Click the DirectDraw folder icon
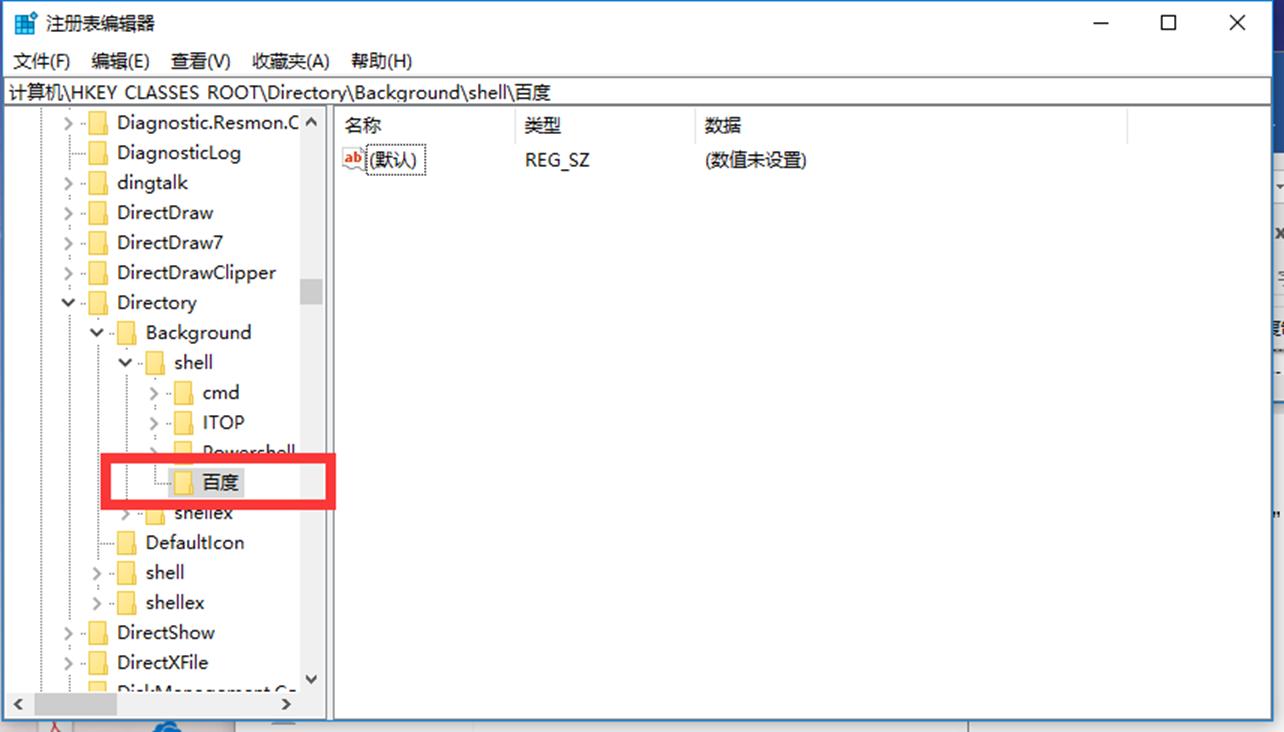The height and width of the screenshot is (732, 1284). [x=99, y=212]
